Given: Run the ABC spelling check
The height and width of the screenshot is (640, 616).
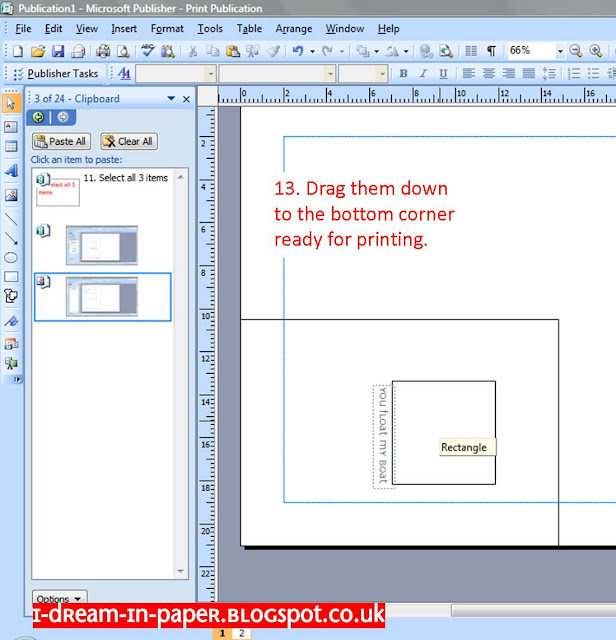Looking at the screenshot, I should [x=147, y=51].
